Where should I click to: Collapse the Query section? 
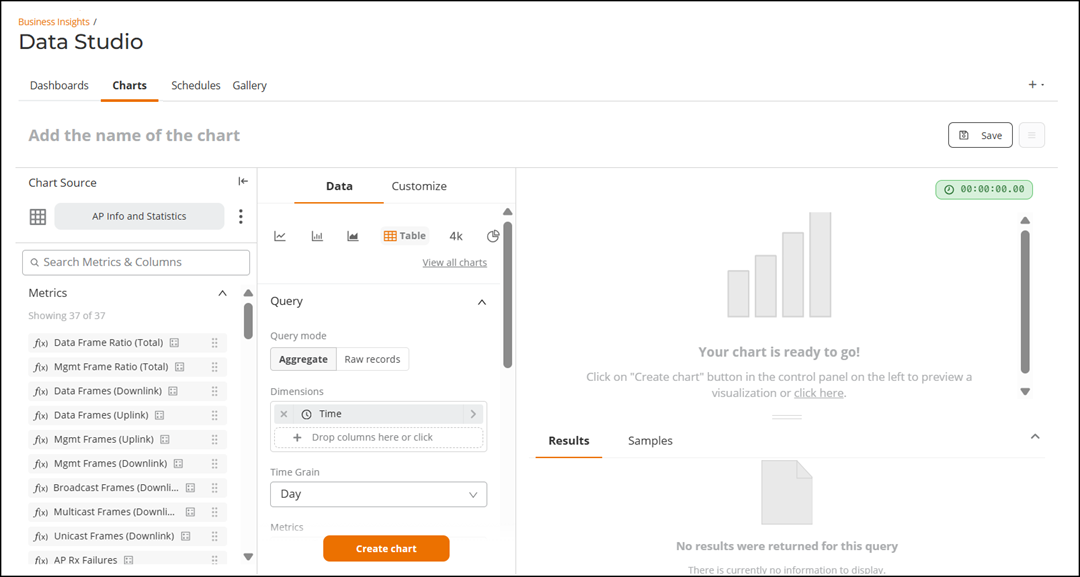coord(482,302)
